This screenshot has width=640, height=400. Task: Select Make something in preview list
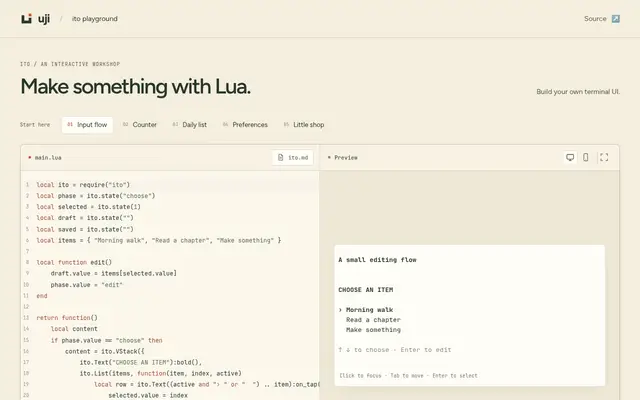373,330
